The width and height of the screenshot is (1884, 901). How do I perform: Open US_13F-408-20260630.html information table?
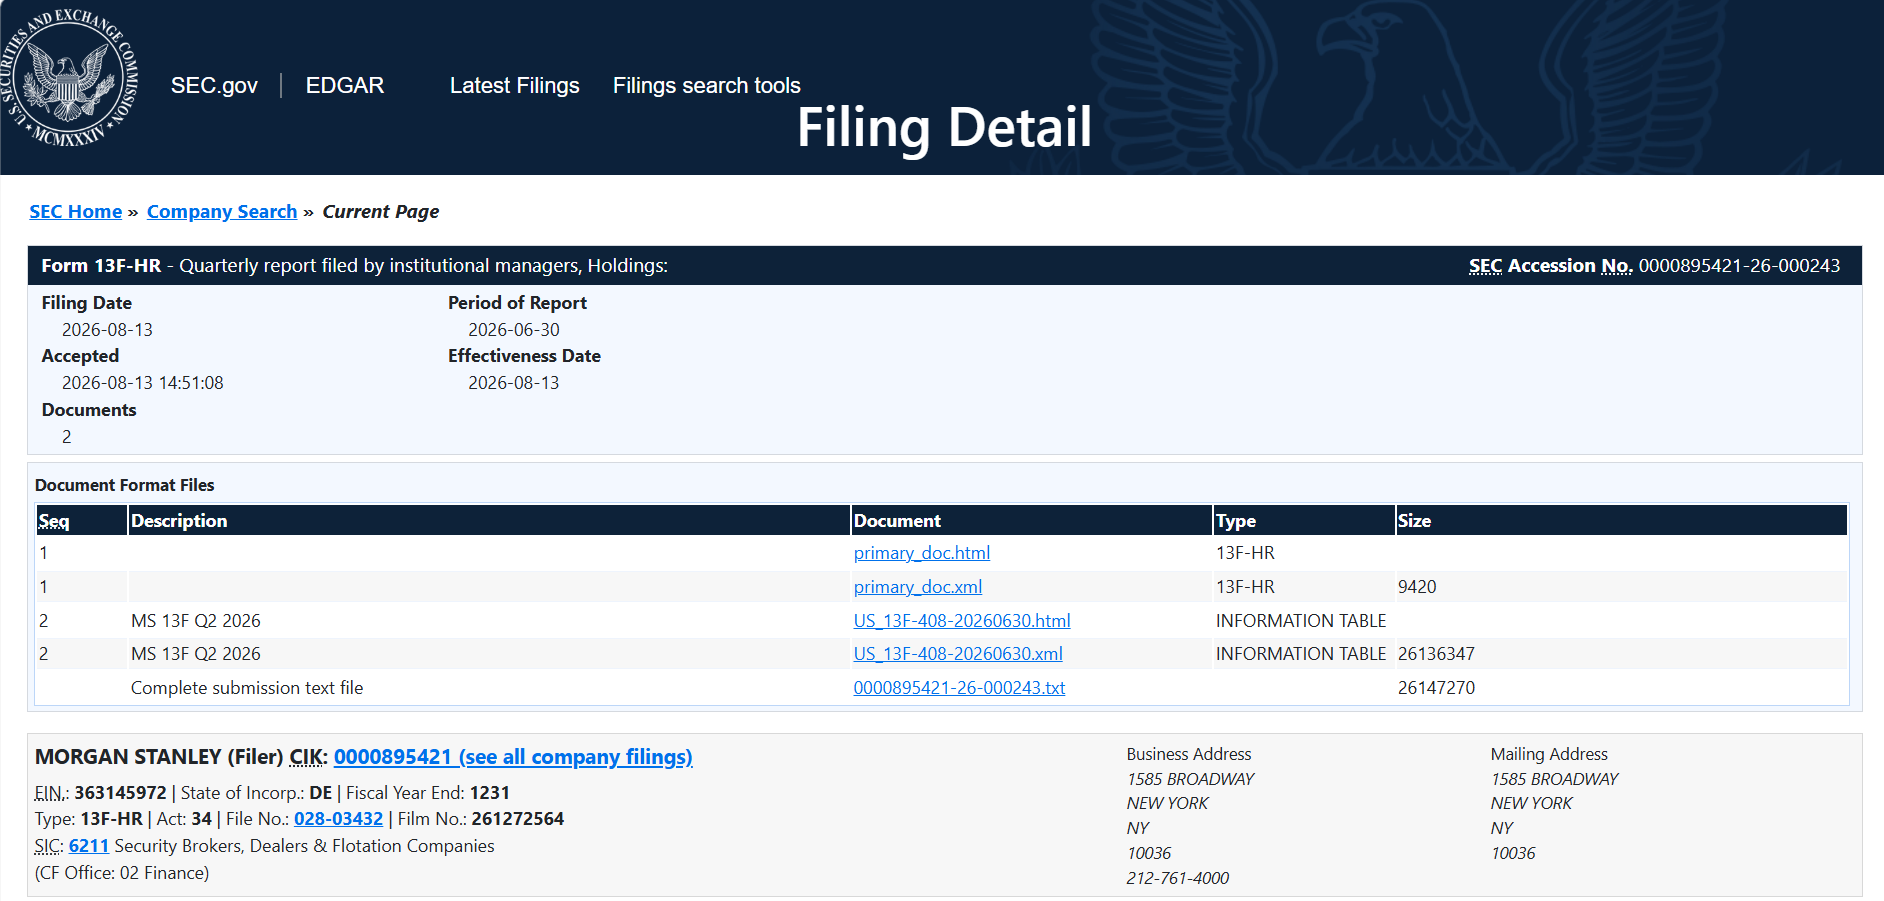coord(962,621)
